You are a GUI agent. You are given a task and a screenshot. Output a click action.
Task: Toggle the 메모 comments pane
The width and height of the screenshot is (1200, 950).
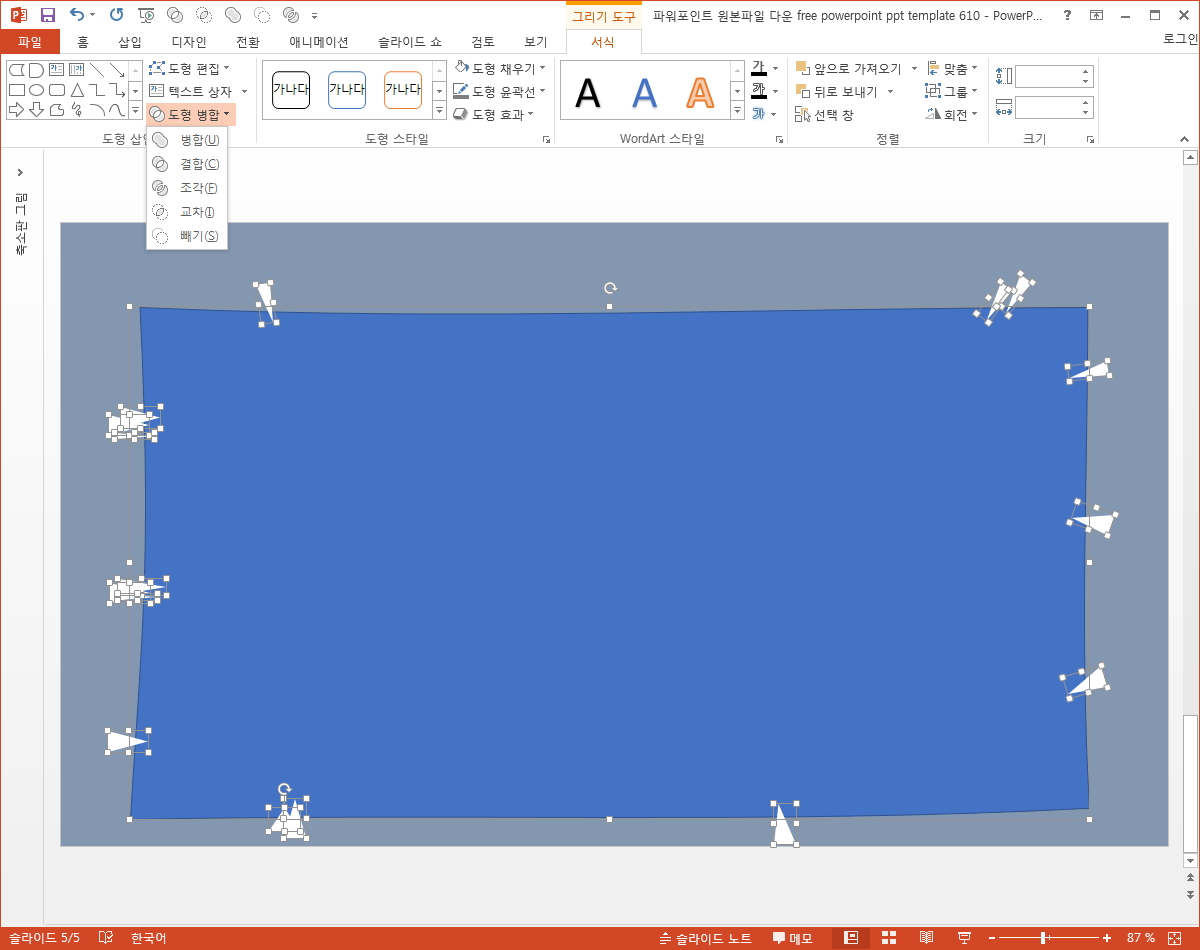click(x=793, y=938)
